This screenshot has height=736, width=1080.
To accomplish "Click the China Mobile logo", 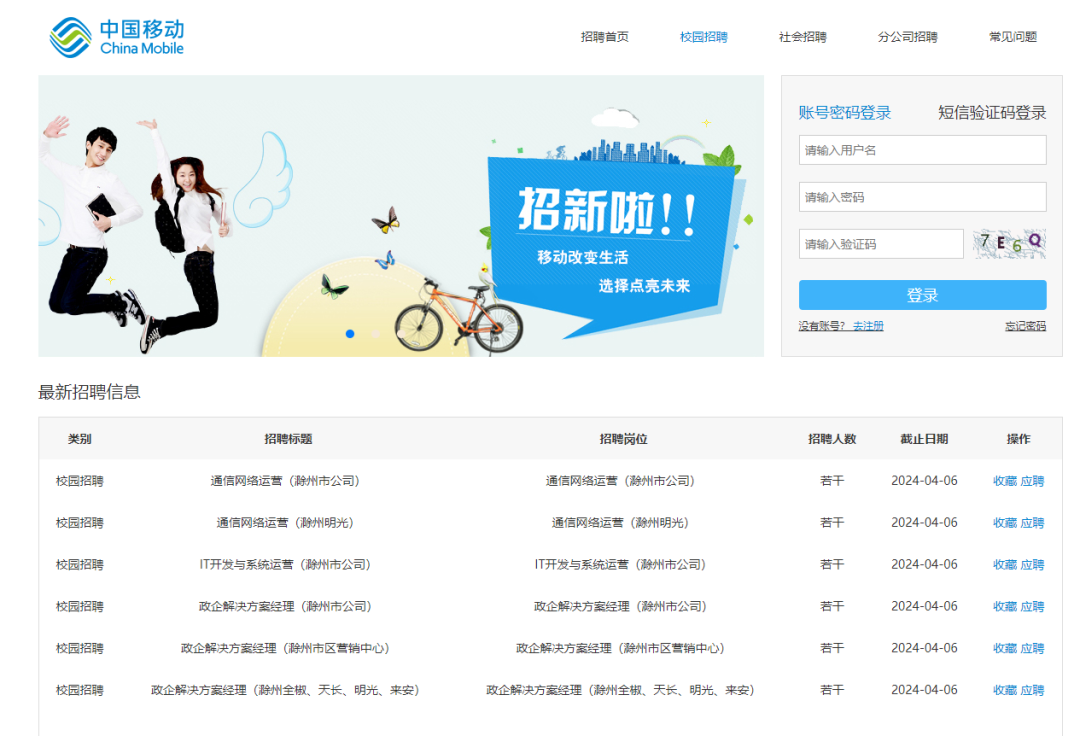I will 116,37.
